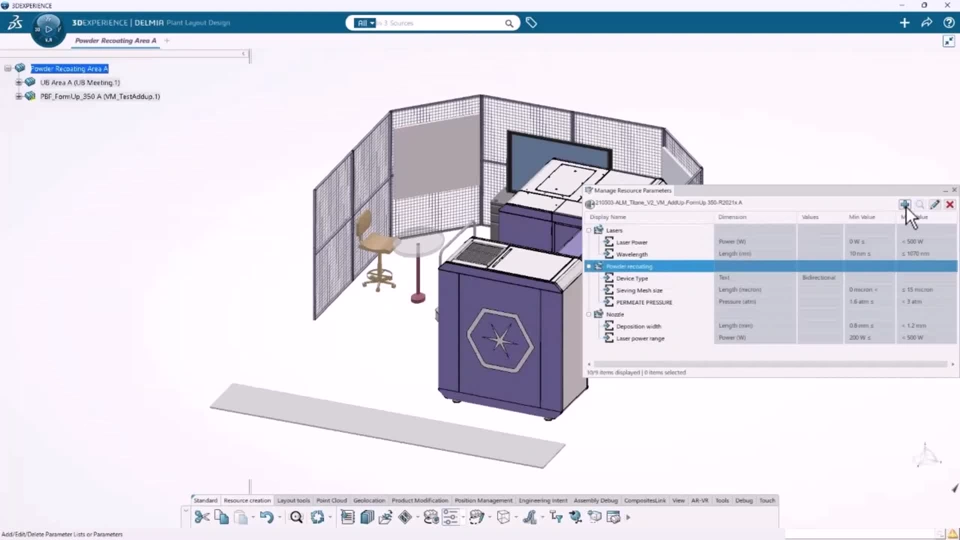
Task: Click the red X delete icon in panel
Action: 950,204
